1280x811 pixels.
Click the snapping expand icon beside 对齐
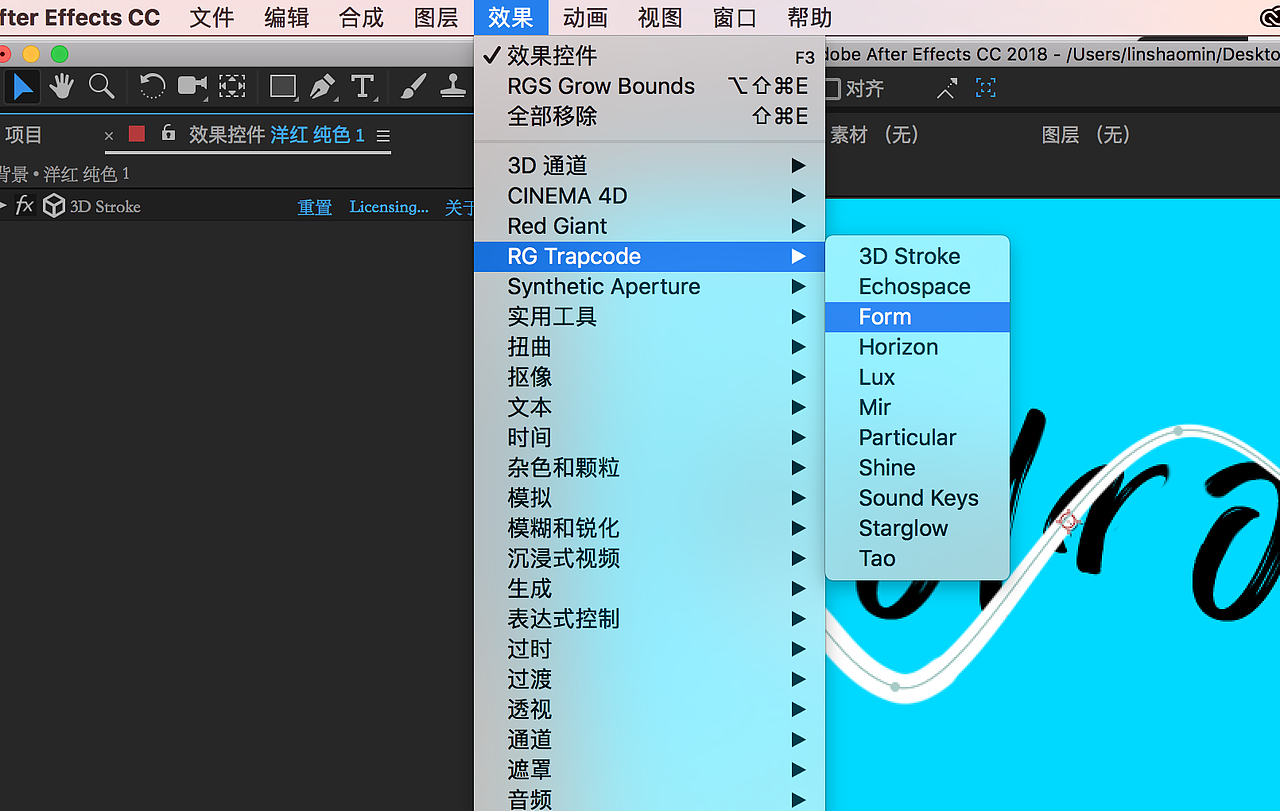[947, 89]
